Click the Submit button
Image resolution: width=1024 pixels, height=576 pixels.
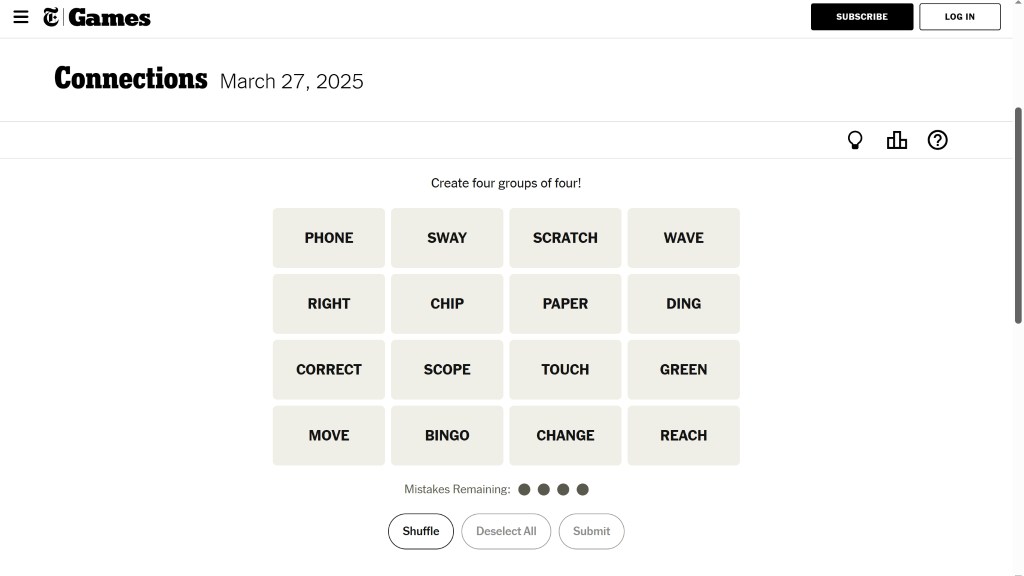pos(591,531)
